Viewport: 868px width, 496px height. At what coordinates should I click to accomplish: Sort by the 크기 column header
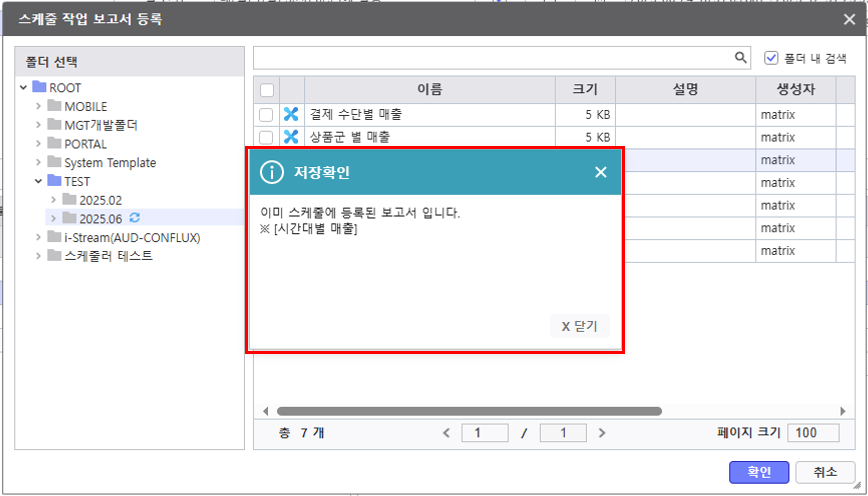tap(585, 90)
